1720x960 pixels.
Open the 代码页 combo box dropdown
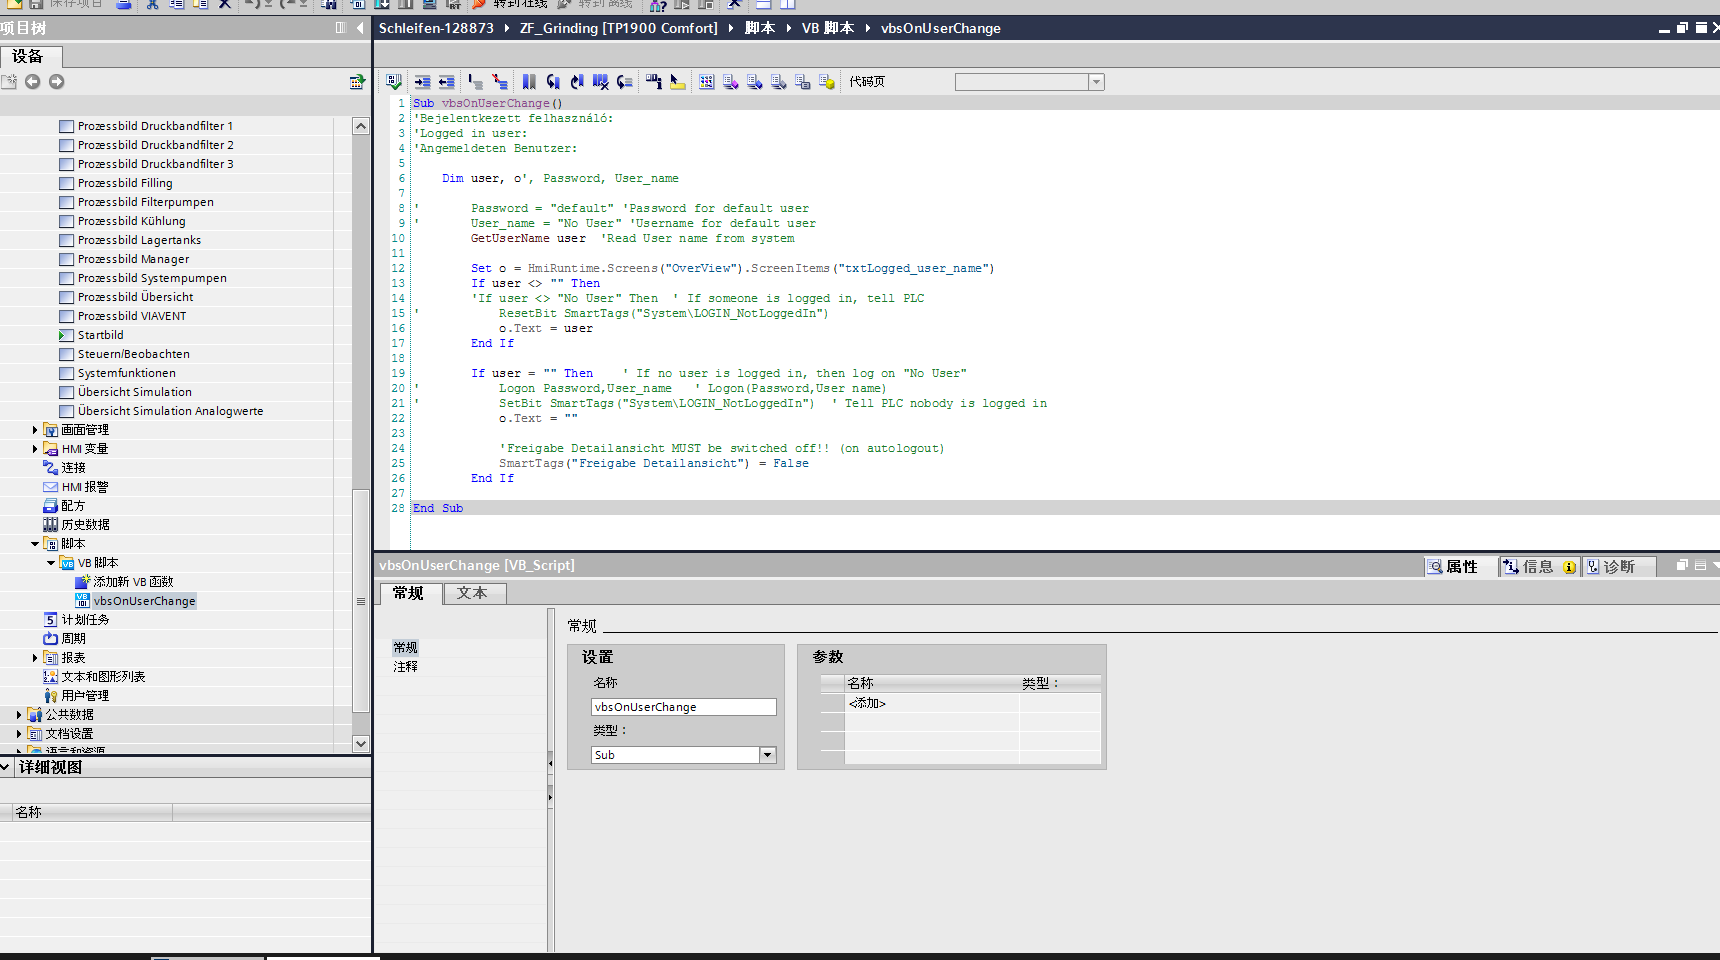(1097, 82)
